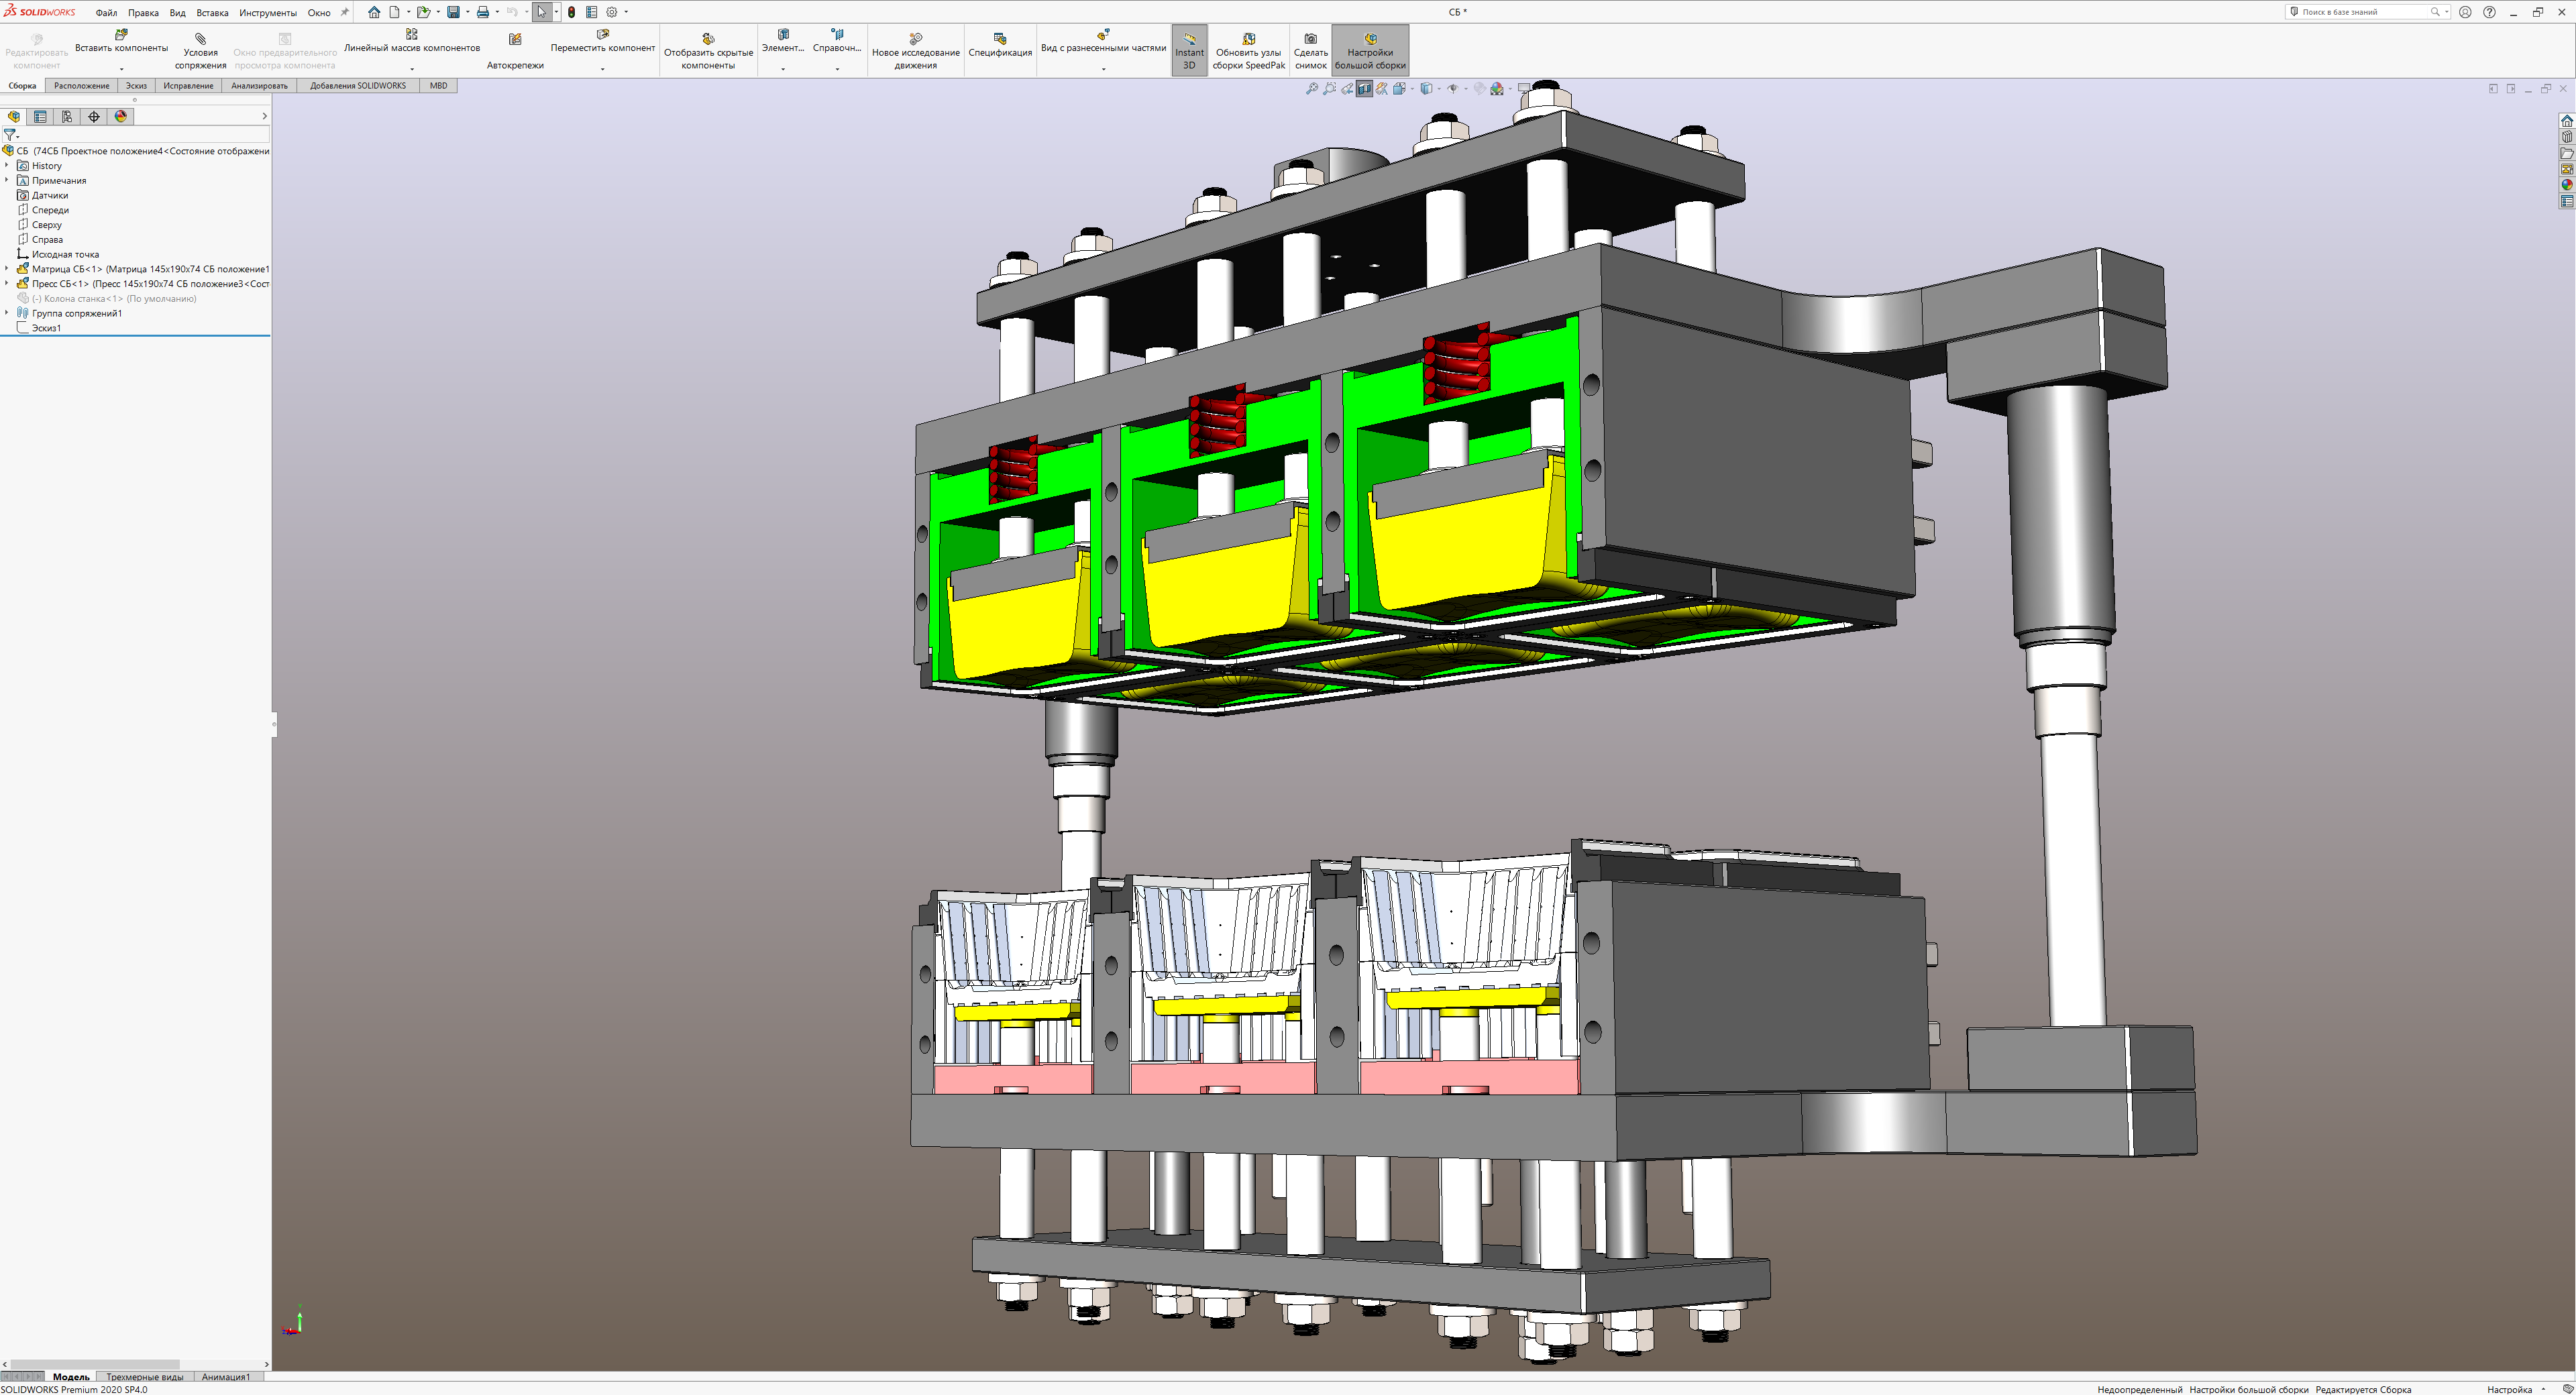Click the Edit Appearance color sphere icon

(1479, 89)
